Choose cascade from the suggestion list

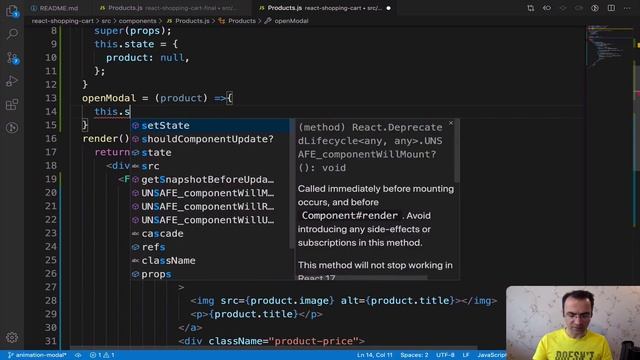210,233
